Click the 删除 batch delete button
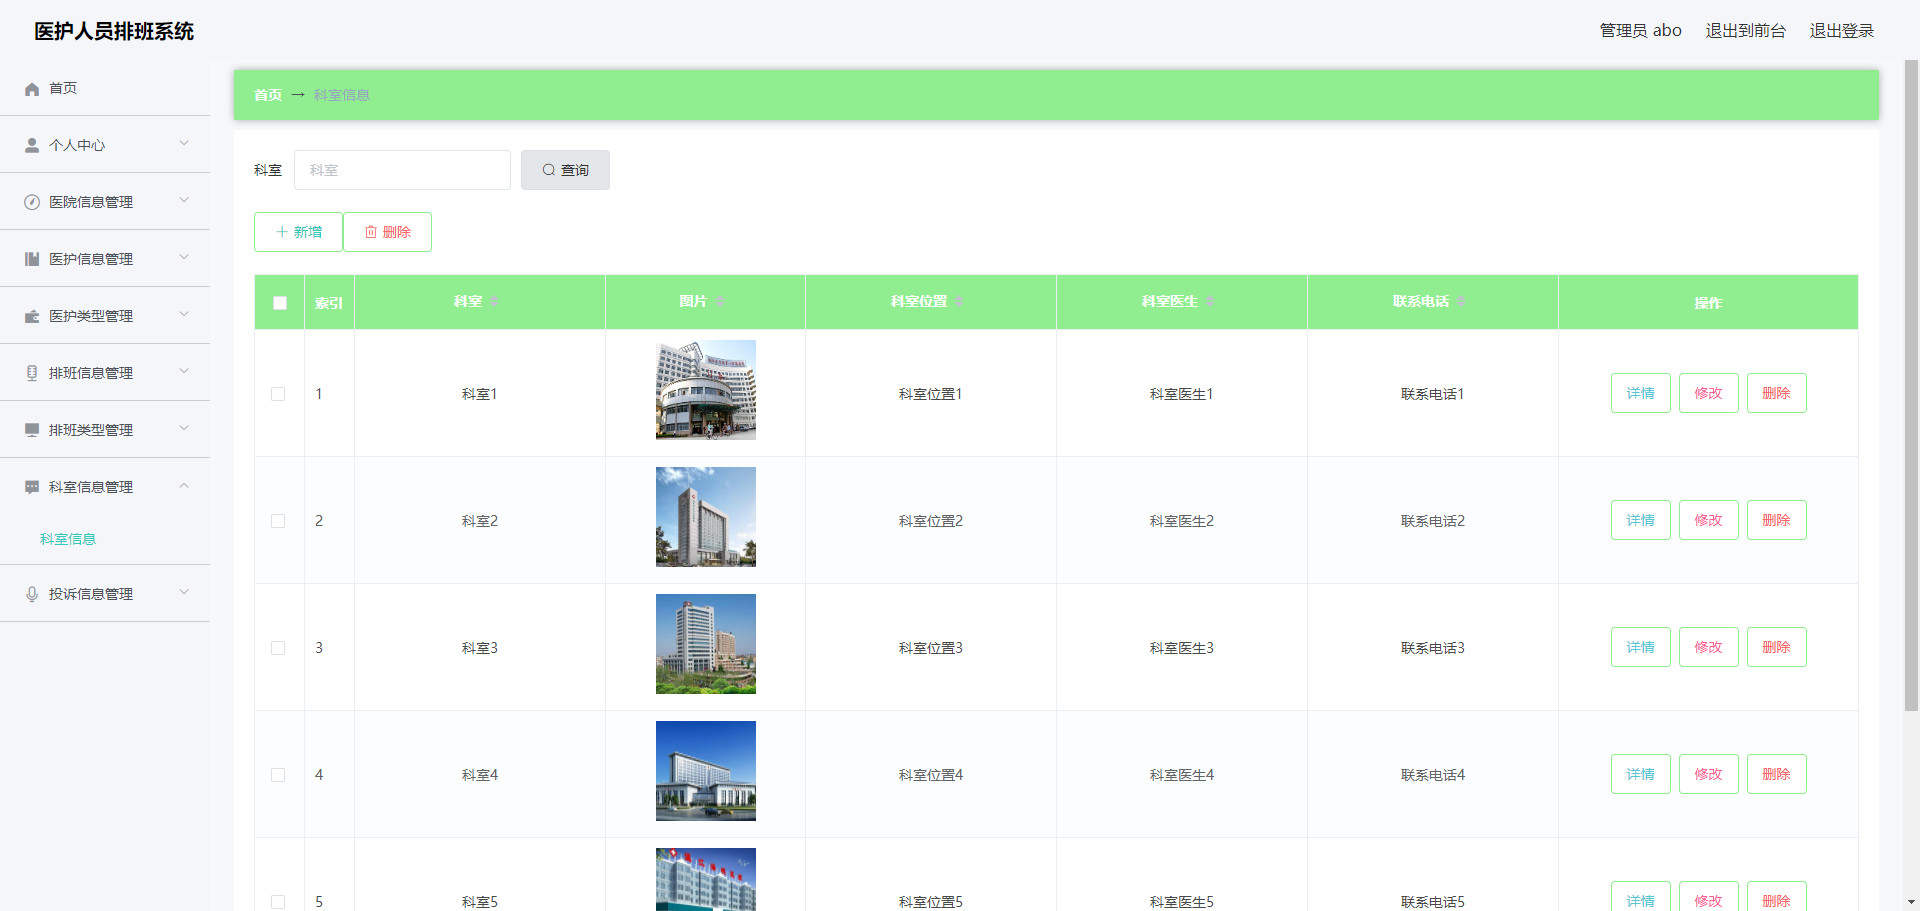1920x911 pixels. (x=387, y=232)
